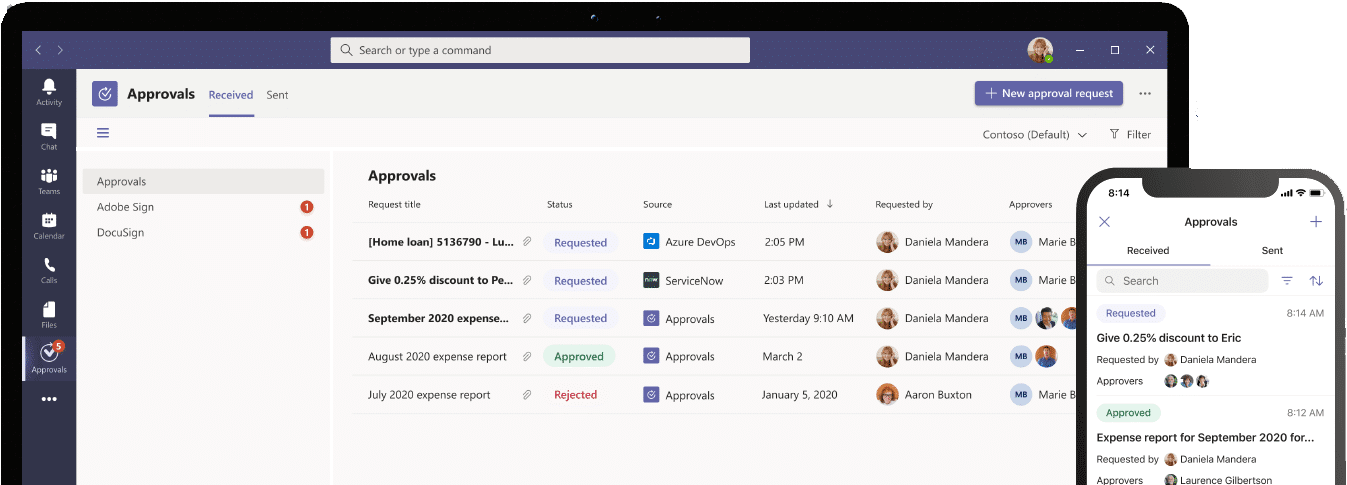Select the Received tab
This screenshot has width=1347, height=485.
(231, 95)
